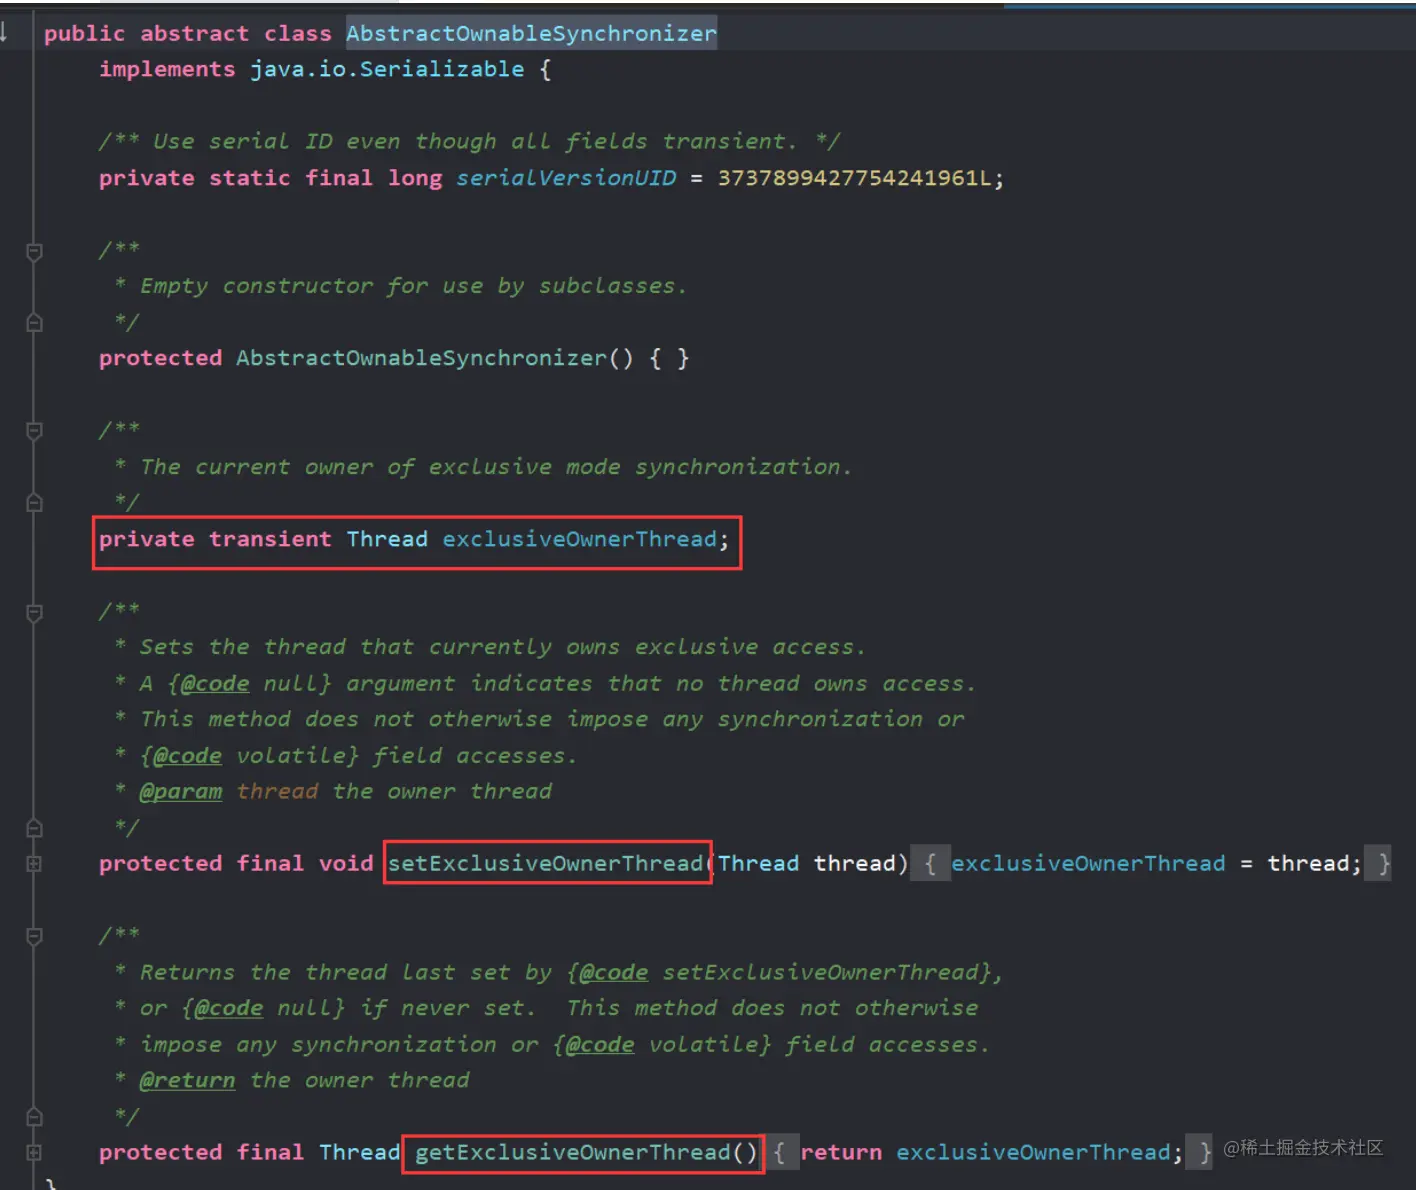Click the AbstractOwnableSynchronizer() constructor name

pos(422,358)
